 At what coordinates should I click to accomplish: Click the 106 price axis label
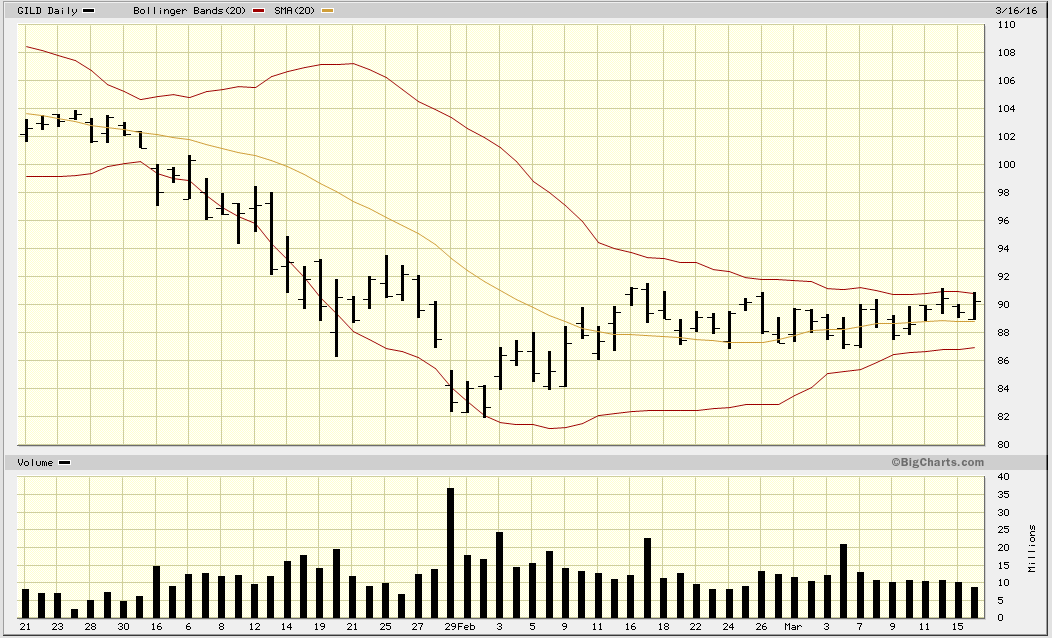tap(1006, 81)
